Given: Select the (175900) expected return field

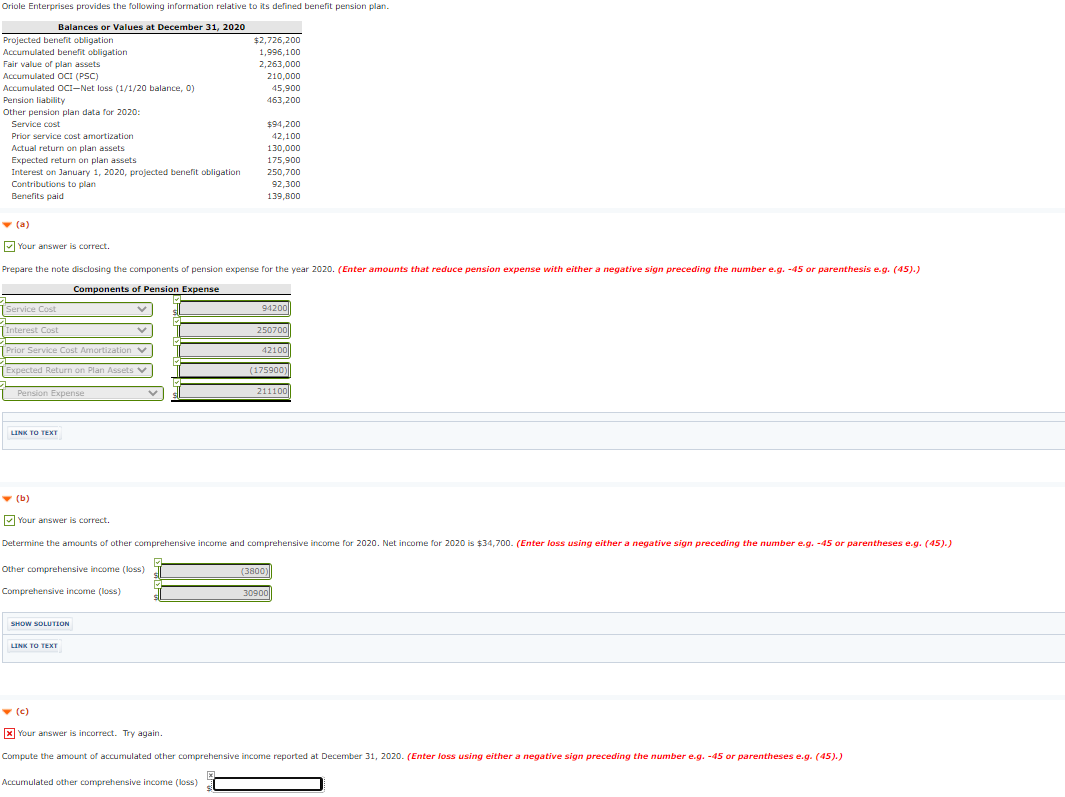Looking at the screenshot, I should pyautogui.click(x=234, y=370).
